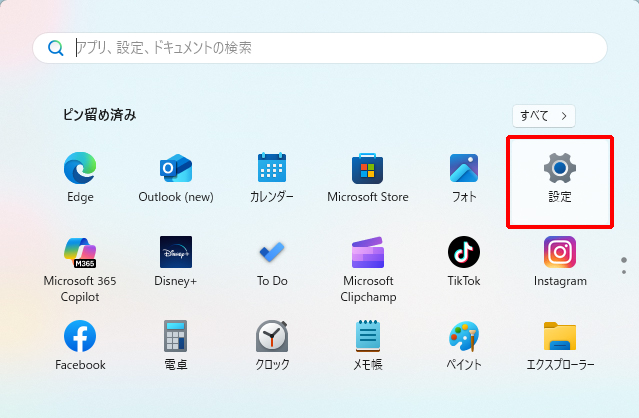Launch Microsoft Clipchamp

368,254
